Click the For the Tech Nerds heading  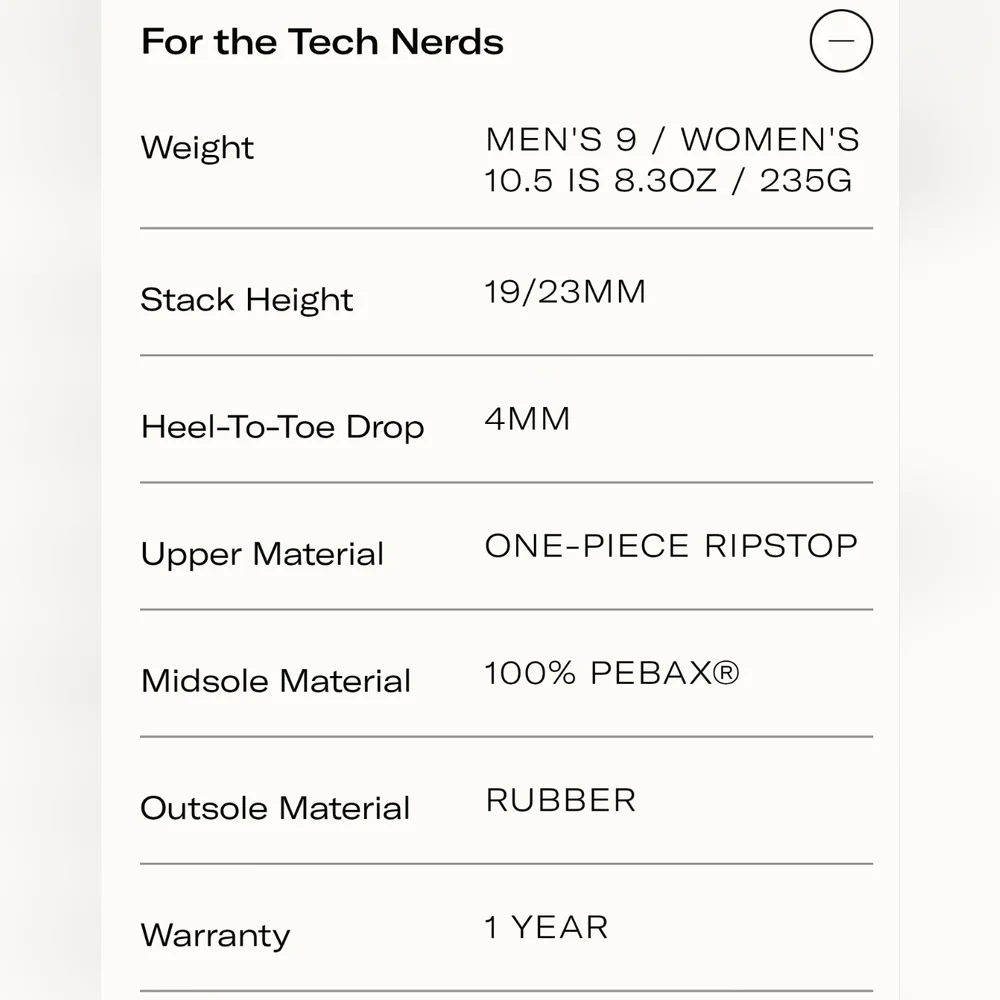coord(322,42)
